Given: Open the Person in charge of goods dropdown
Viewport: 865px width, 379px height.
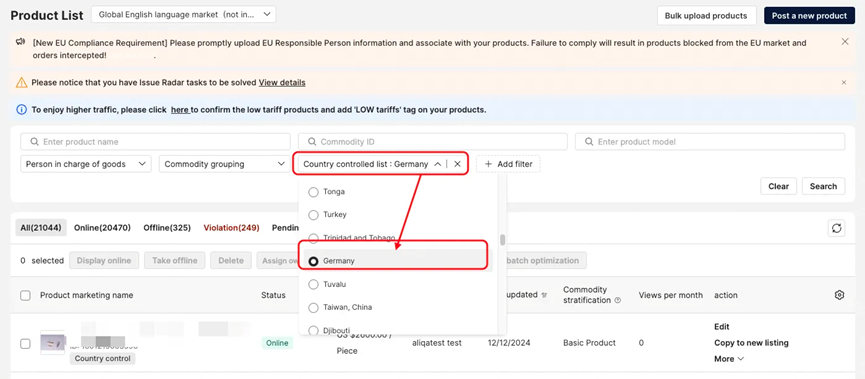Looking at the screenshot, I should 86,164.
